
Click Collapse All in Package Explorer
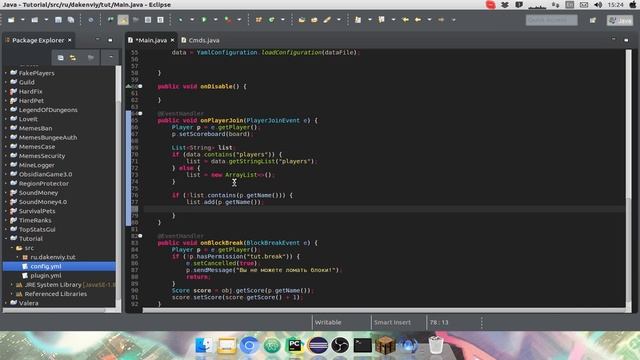[x=60, y=58]
